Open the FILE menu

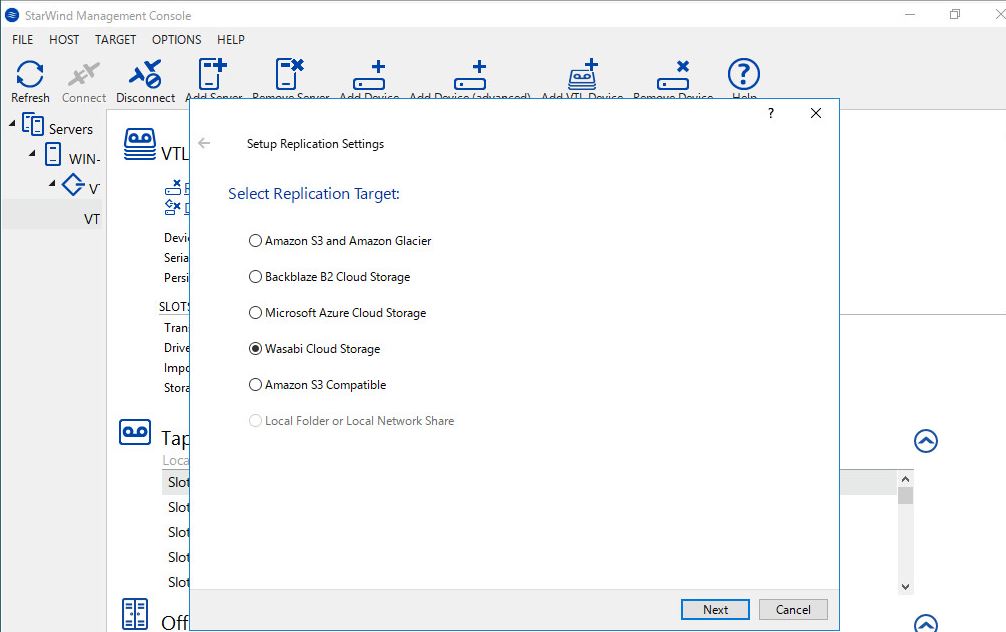click(x=22, y=39)
